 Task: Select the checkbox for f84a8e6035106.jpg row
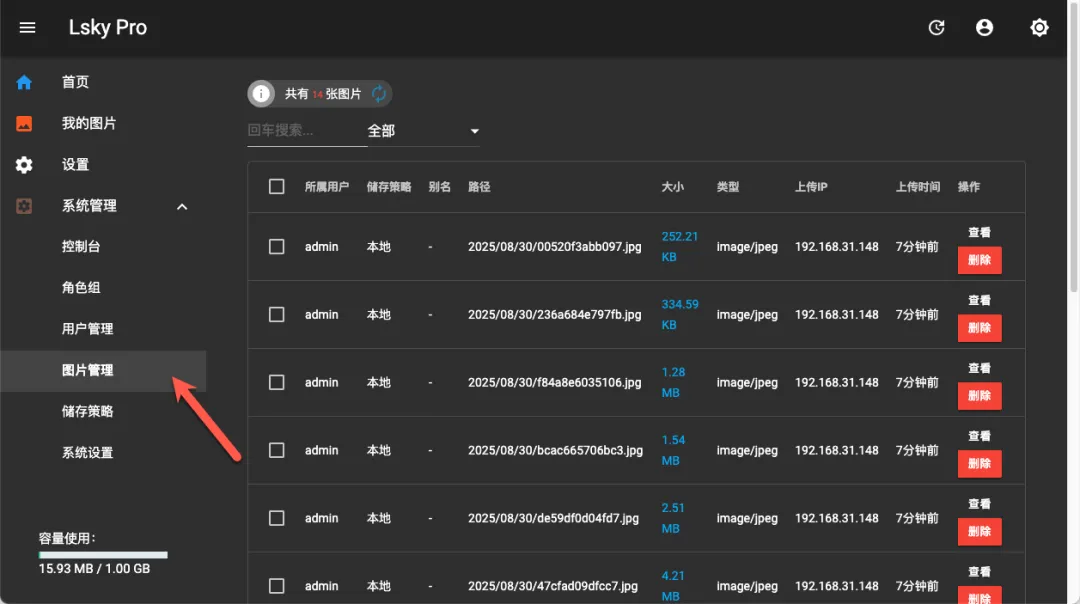point(277,382)
